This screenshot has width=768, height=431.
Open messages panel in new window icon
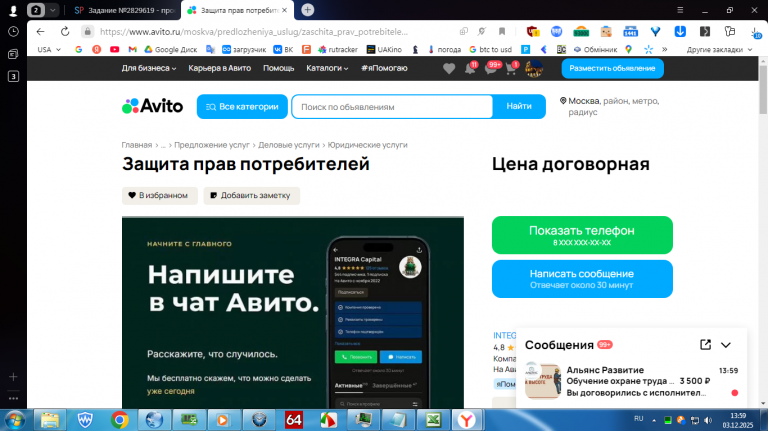pyautogui.click(x=705, y=345)
